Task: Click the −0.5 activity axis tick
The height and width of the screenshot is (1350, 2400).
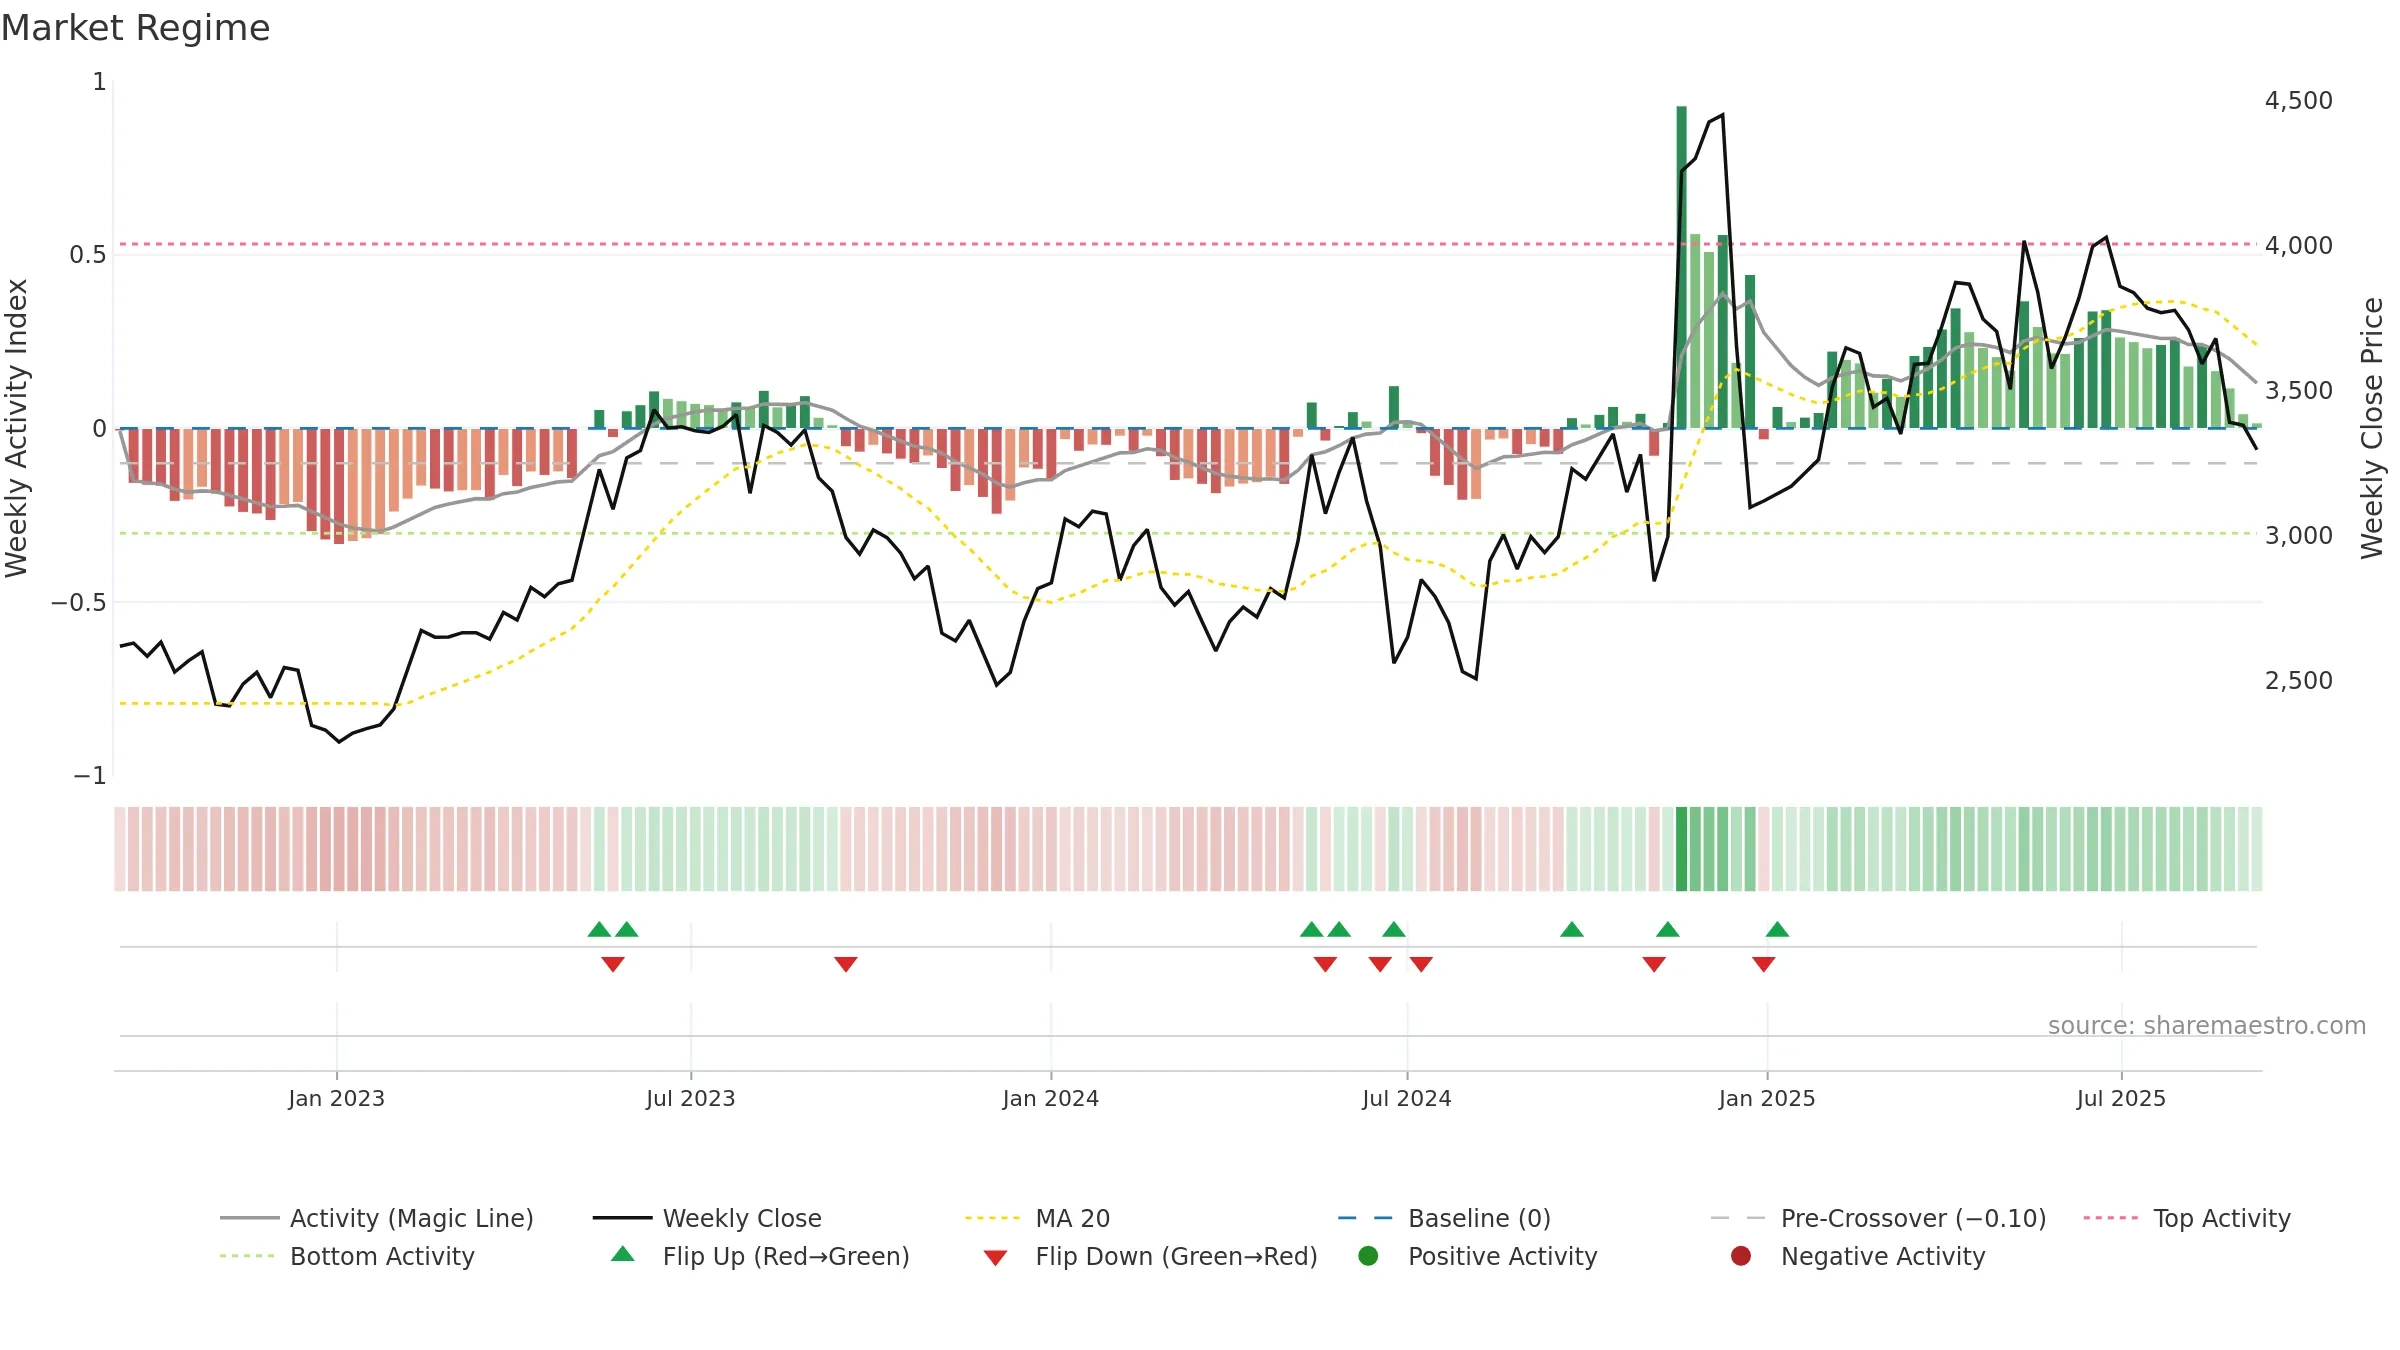Action: tap(78, 602)
